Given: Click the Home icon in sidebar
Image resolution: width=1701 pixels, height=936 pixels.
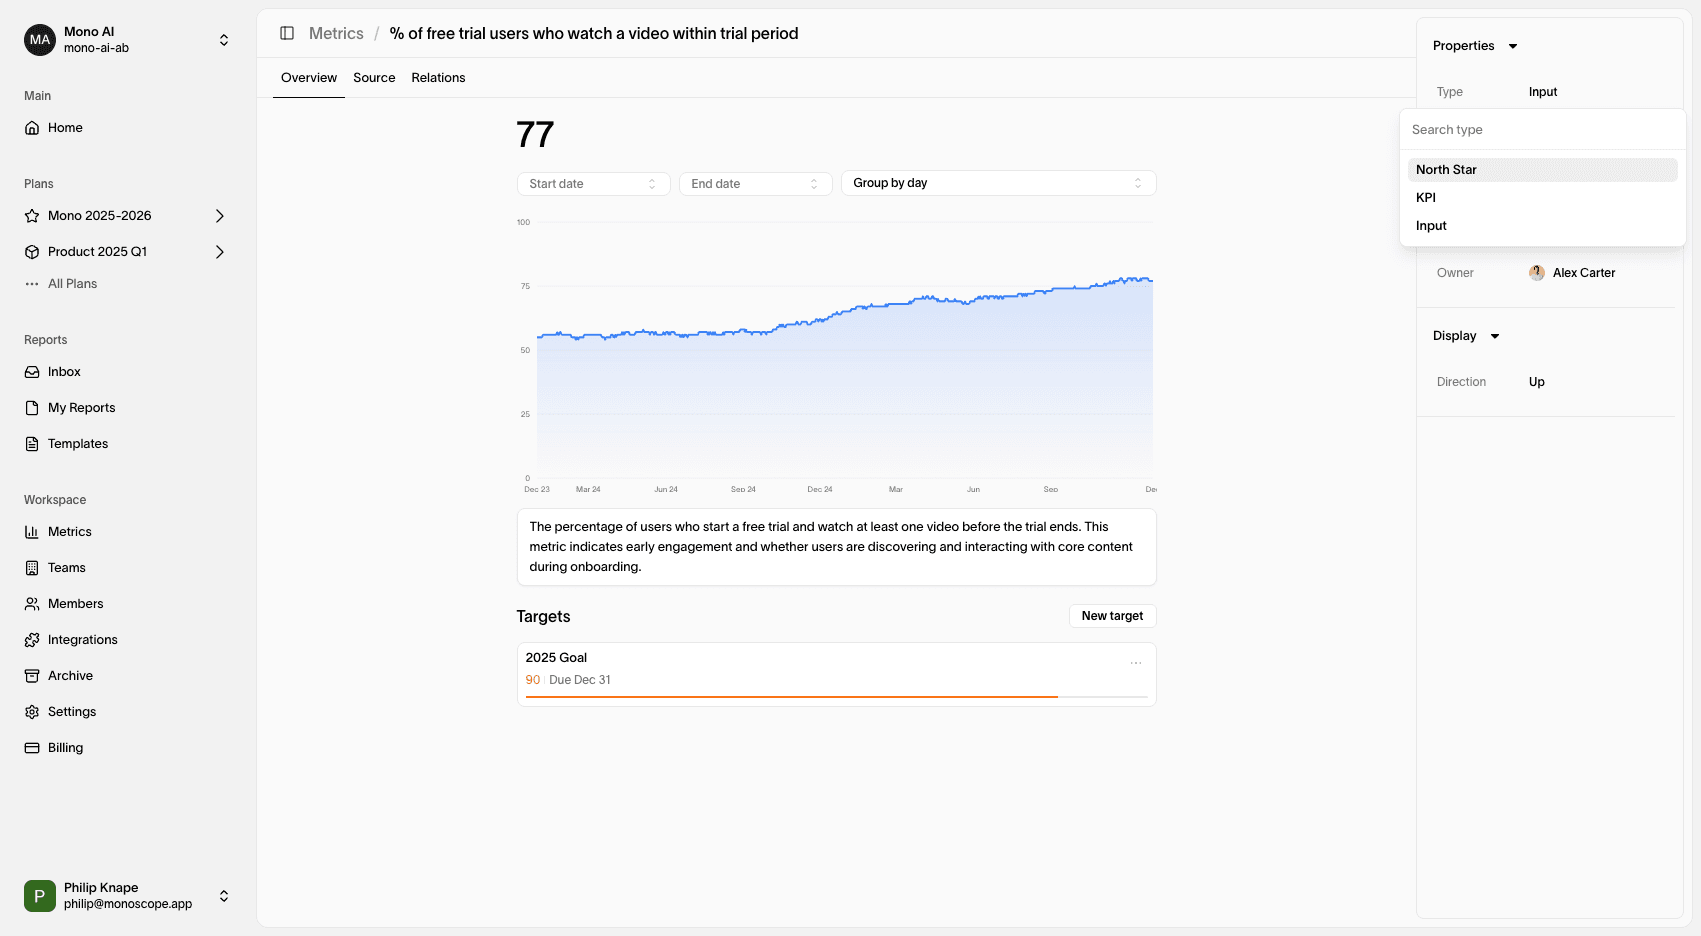Looking at the screenshot, I should click(x=32, y=128).
